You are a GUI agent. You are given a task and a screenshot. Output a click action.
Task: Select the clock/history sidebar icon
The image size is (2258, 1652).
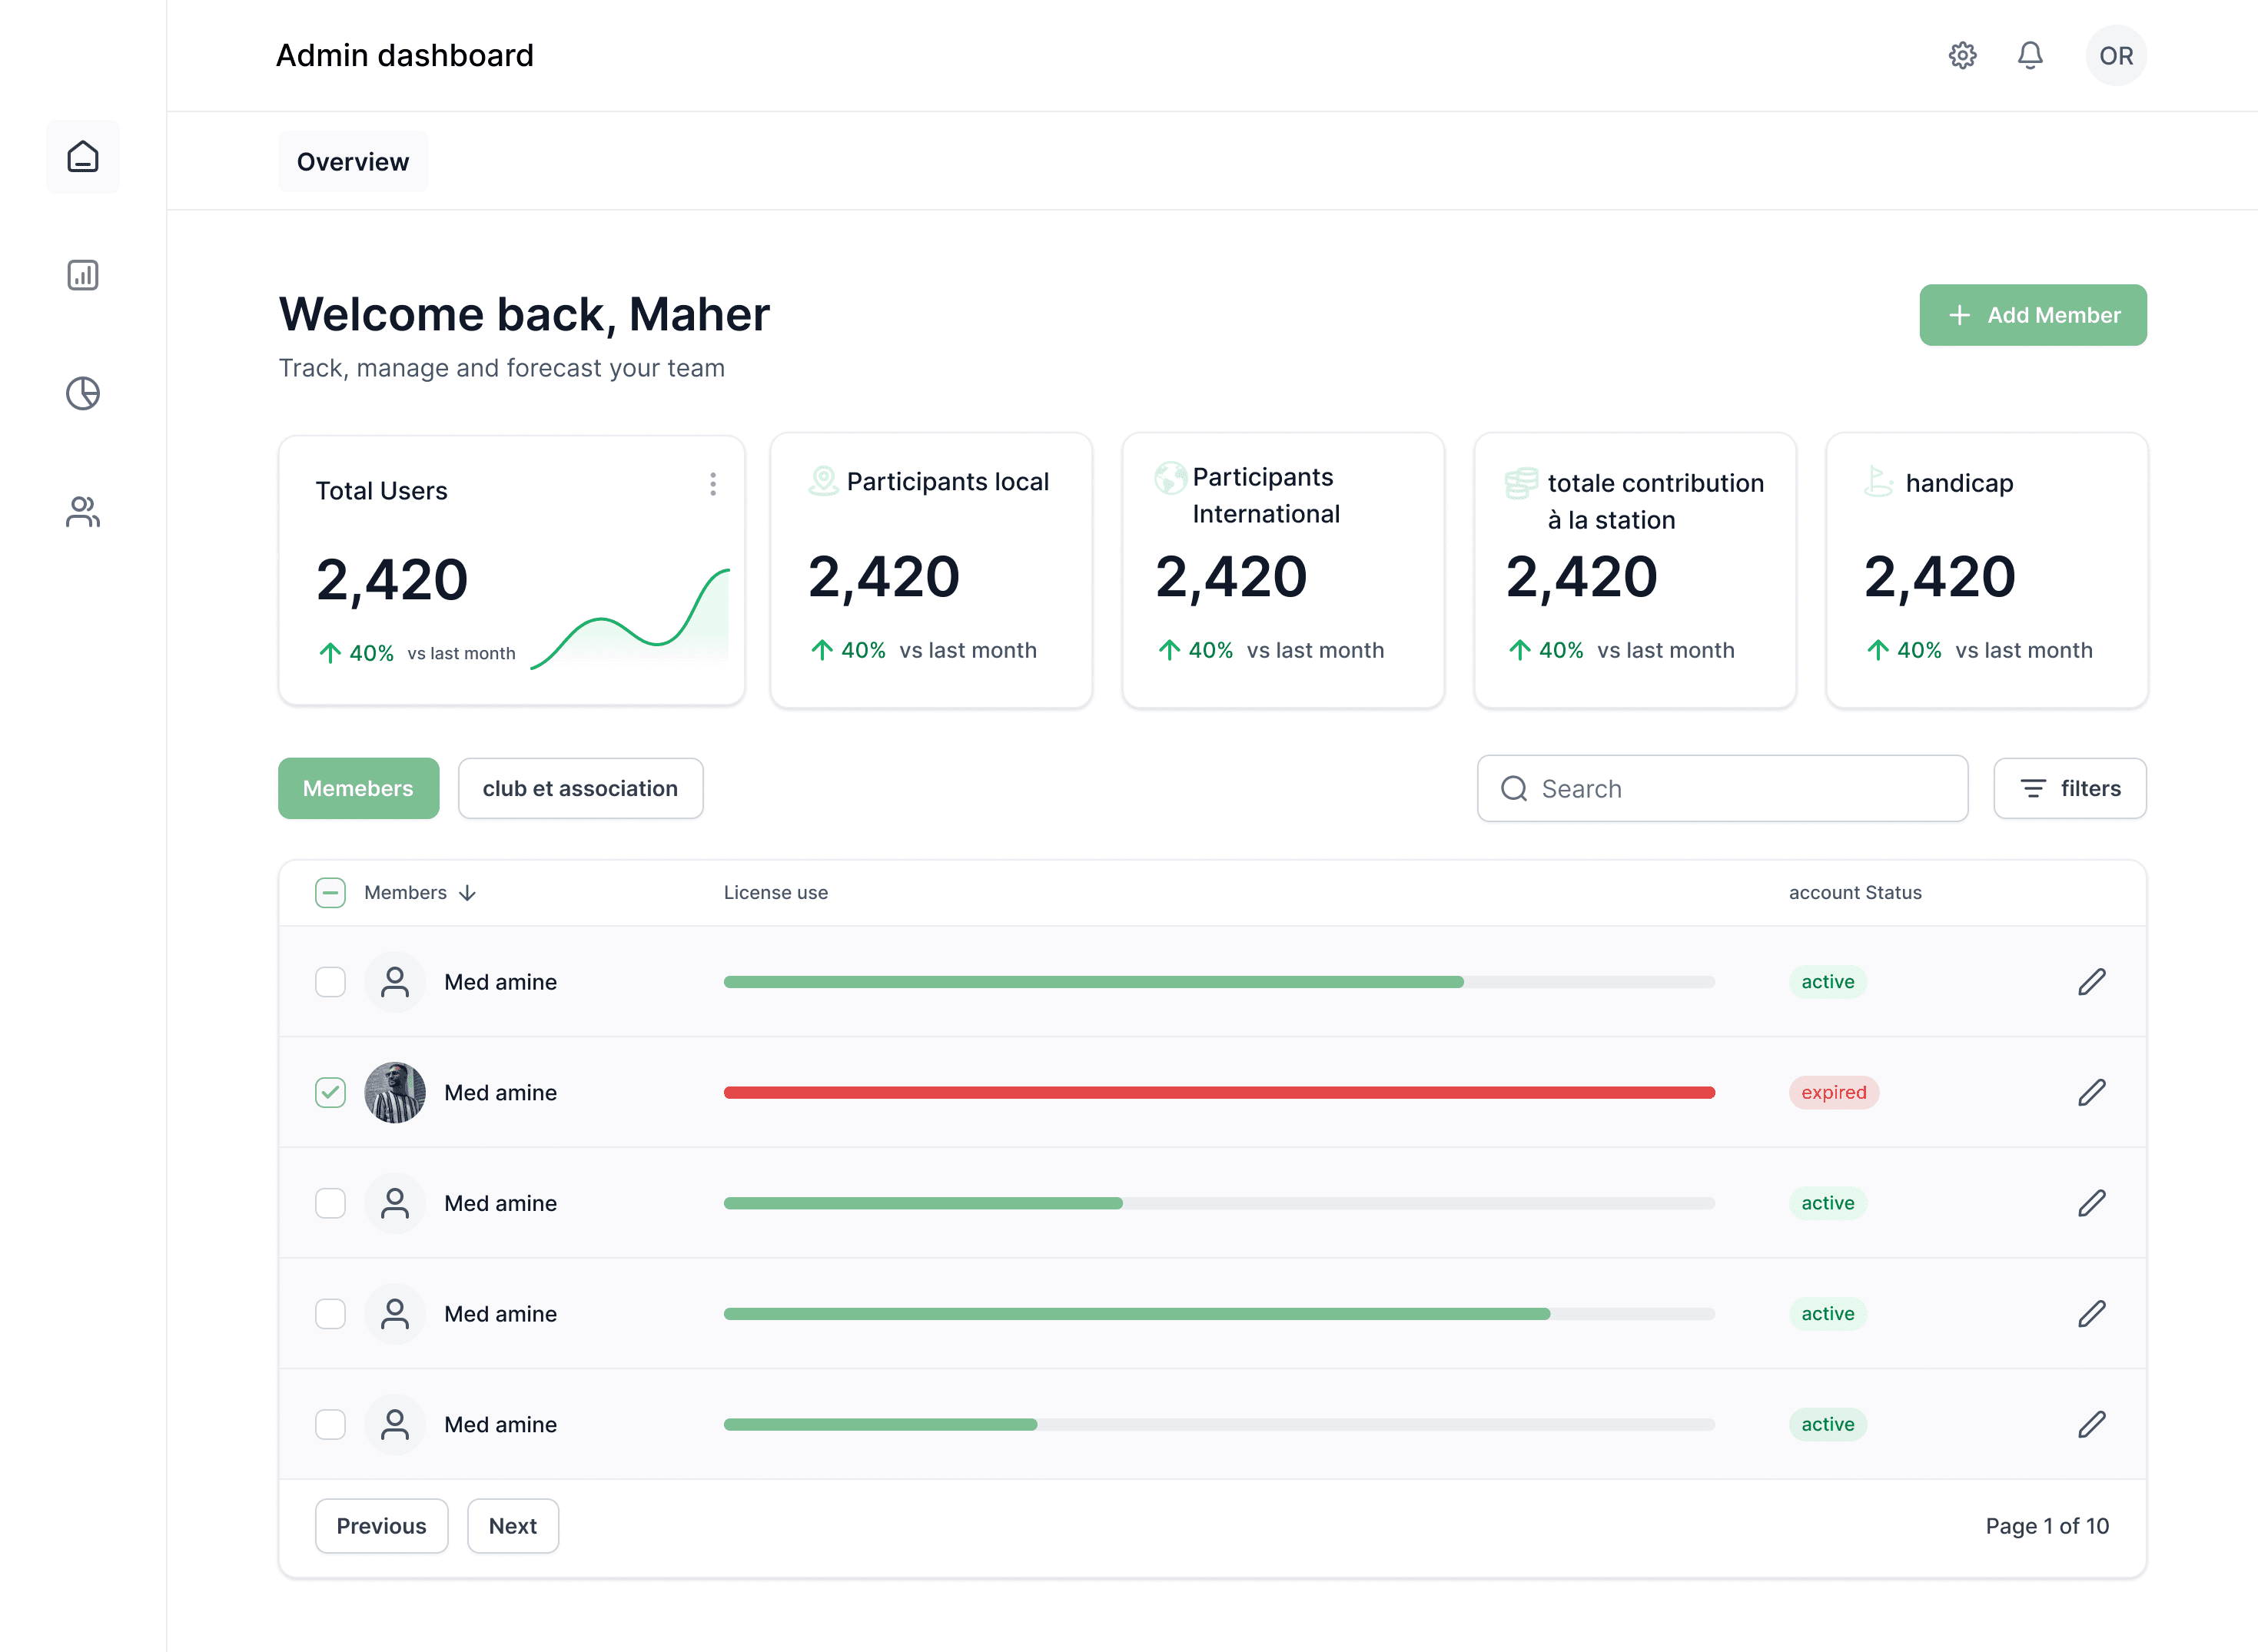82,393
